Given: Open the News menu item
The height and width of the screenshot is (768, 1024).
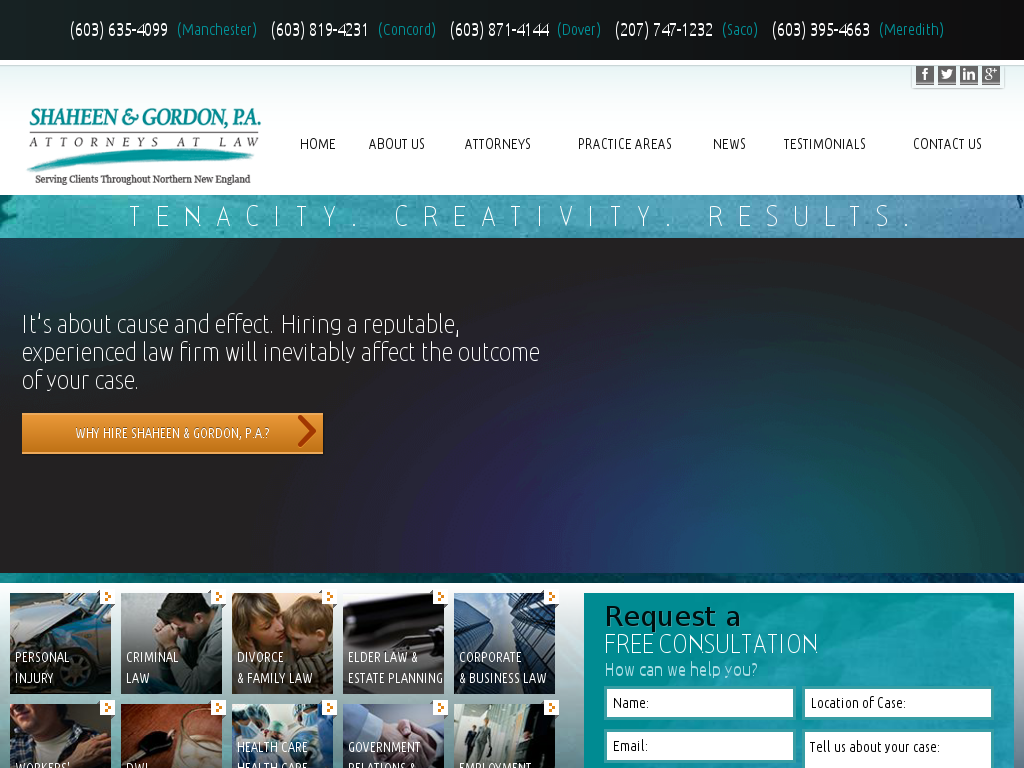Looking at the screenshot, I should [729, 144].
